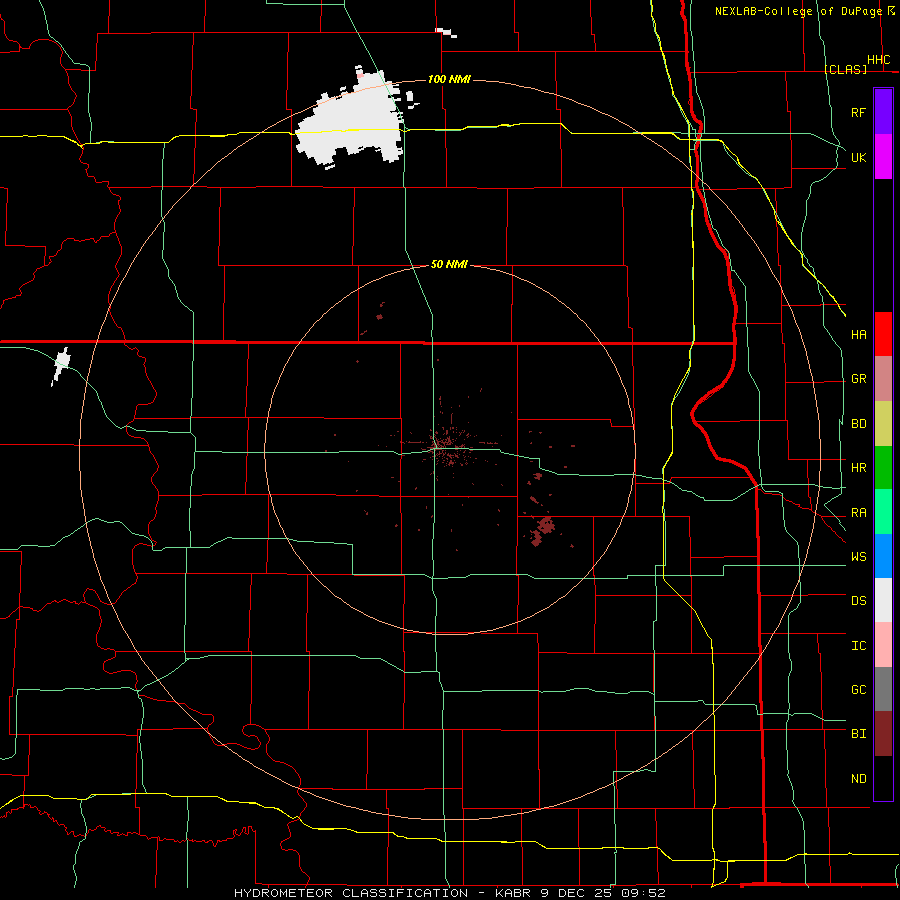Click the small white echo at far west
This screenshot has height=900, width=900.
[61, 366]
